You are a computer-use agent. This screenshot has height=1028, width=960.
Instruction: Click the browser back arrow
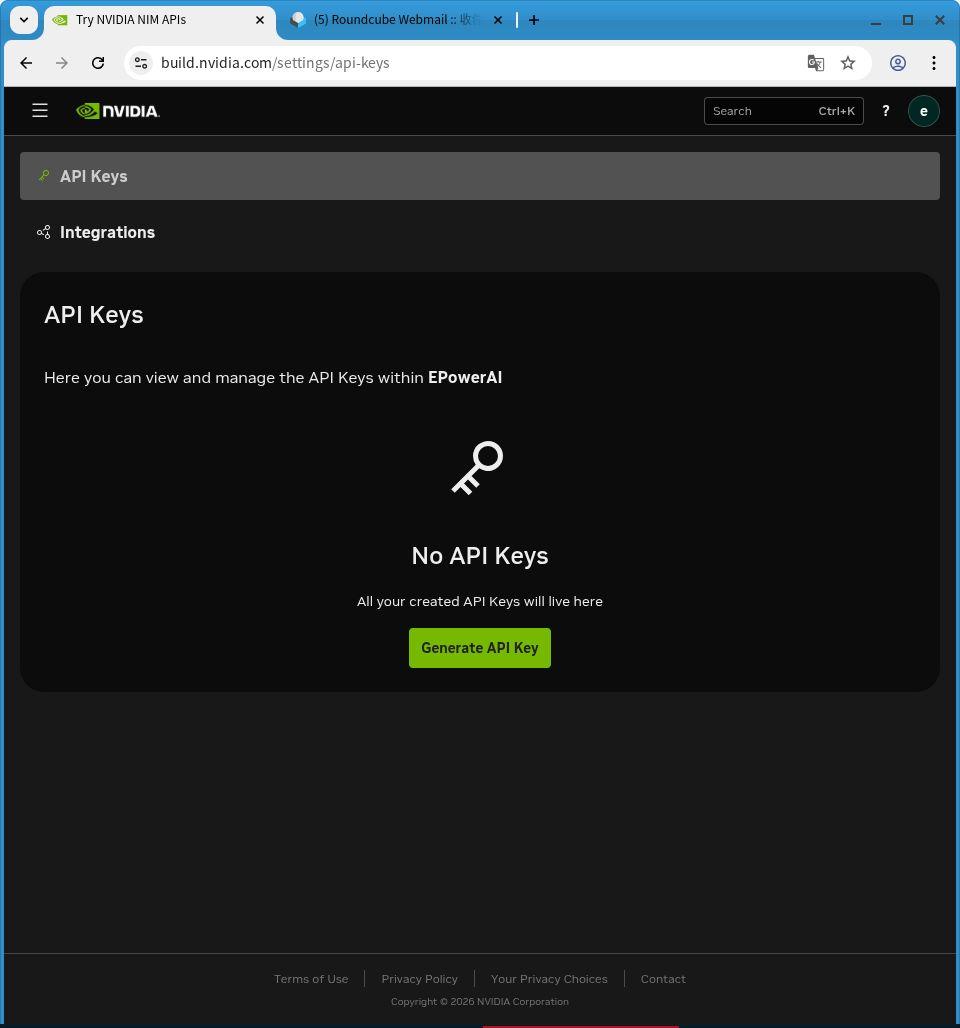[26, 63]
